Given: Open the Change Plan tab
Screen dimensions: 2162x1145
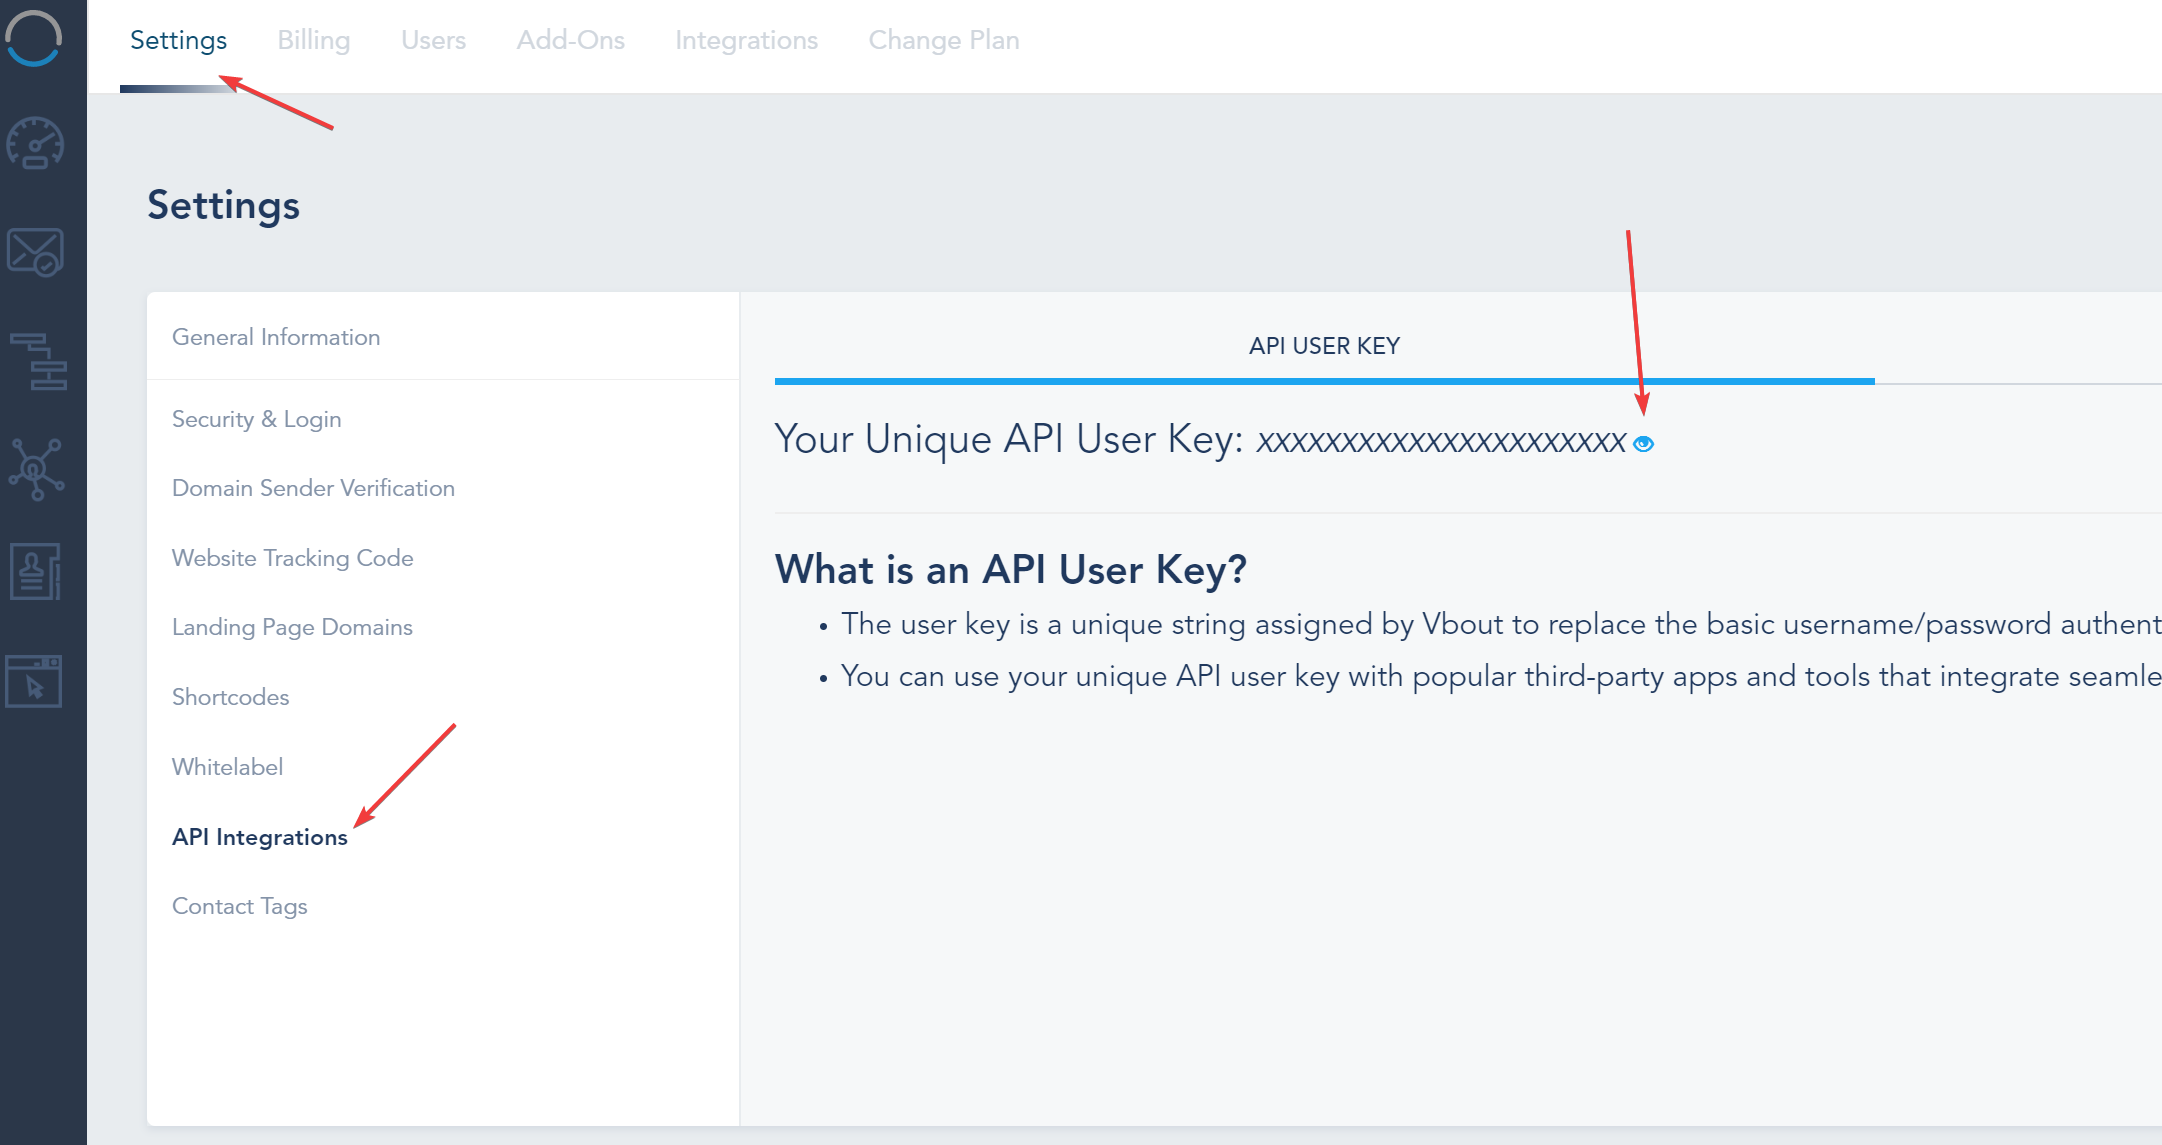Looking at the screenshot, I should pyautogui.click(x=943, y=40).
